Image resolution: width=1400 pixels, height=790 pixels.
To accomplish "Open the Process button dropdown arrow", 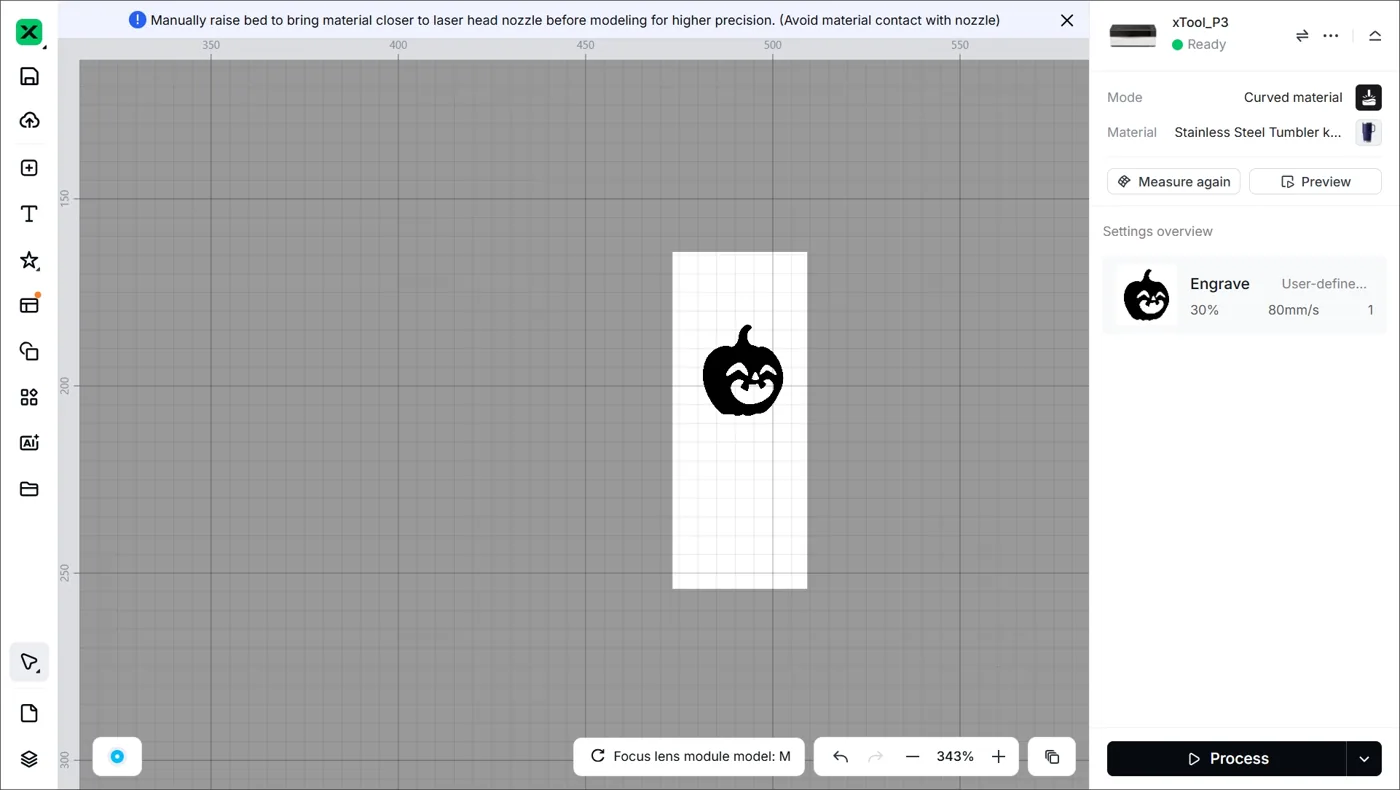I will (x=1364, y=759).
